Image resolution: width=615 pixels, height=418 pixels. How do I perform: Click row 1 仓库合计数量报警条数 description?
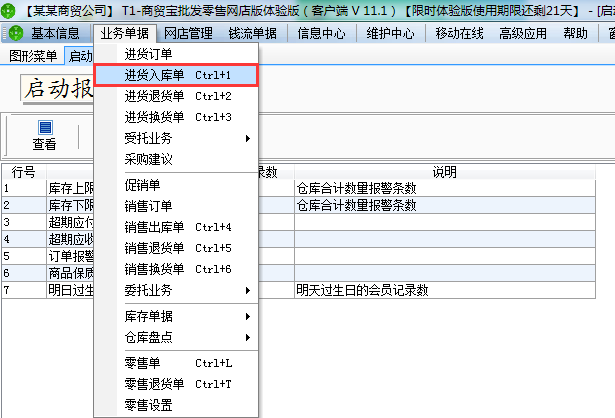445,189
